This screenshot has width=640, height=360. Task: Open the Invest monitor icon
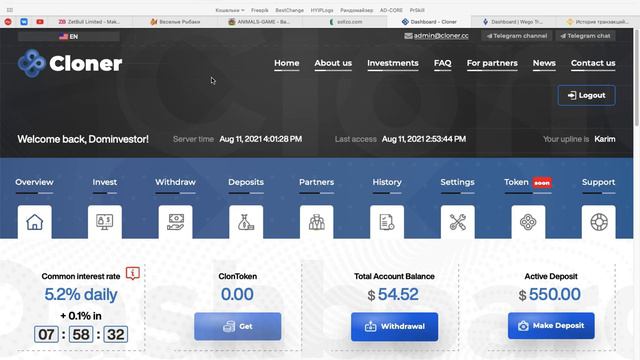(x=105, y=222)
